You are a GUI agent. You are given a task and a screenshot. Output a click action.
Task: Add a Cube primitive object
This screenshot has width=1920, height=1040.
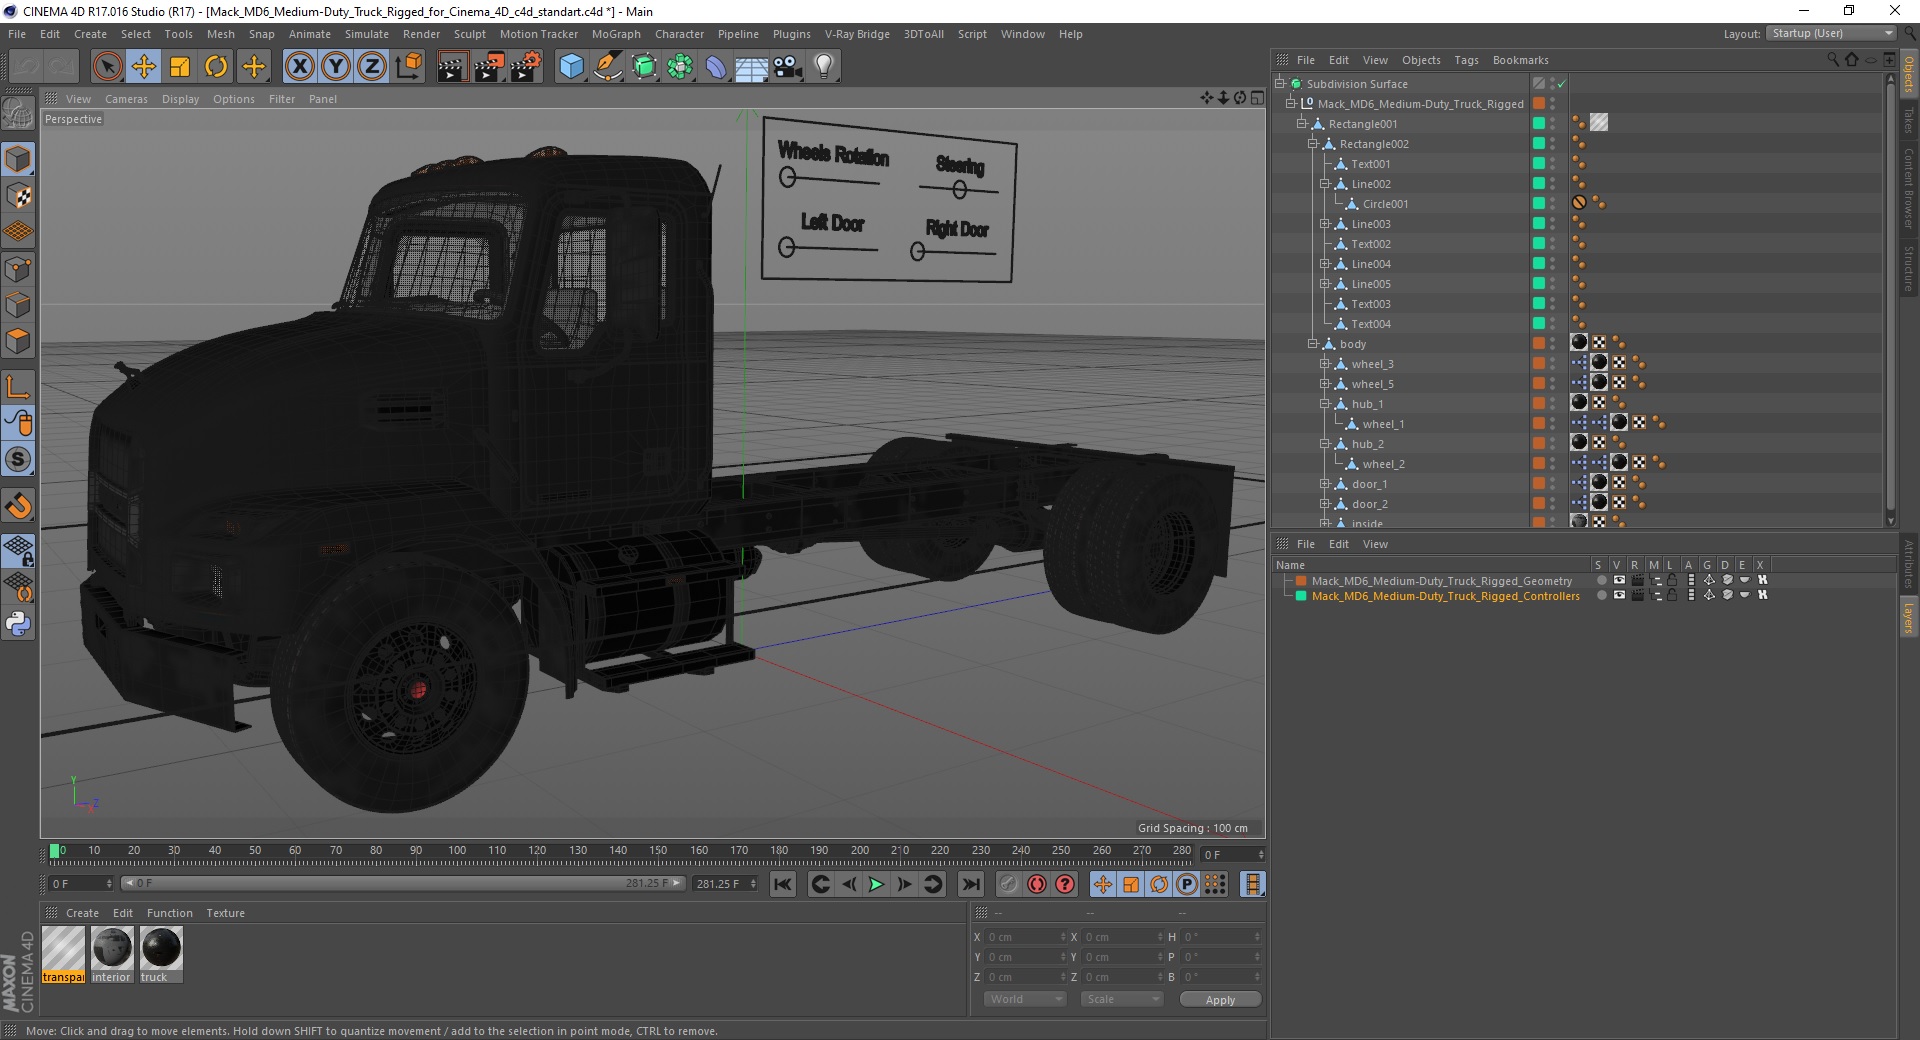pos(571,67)
